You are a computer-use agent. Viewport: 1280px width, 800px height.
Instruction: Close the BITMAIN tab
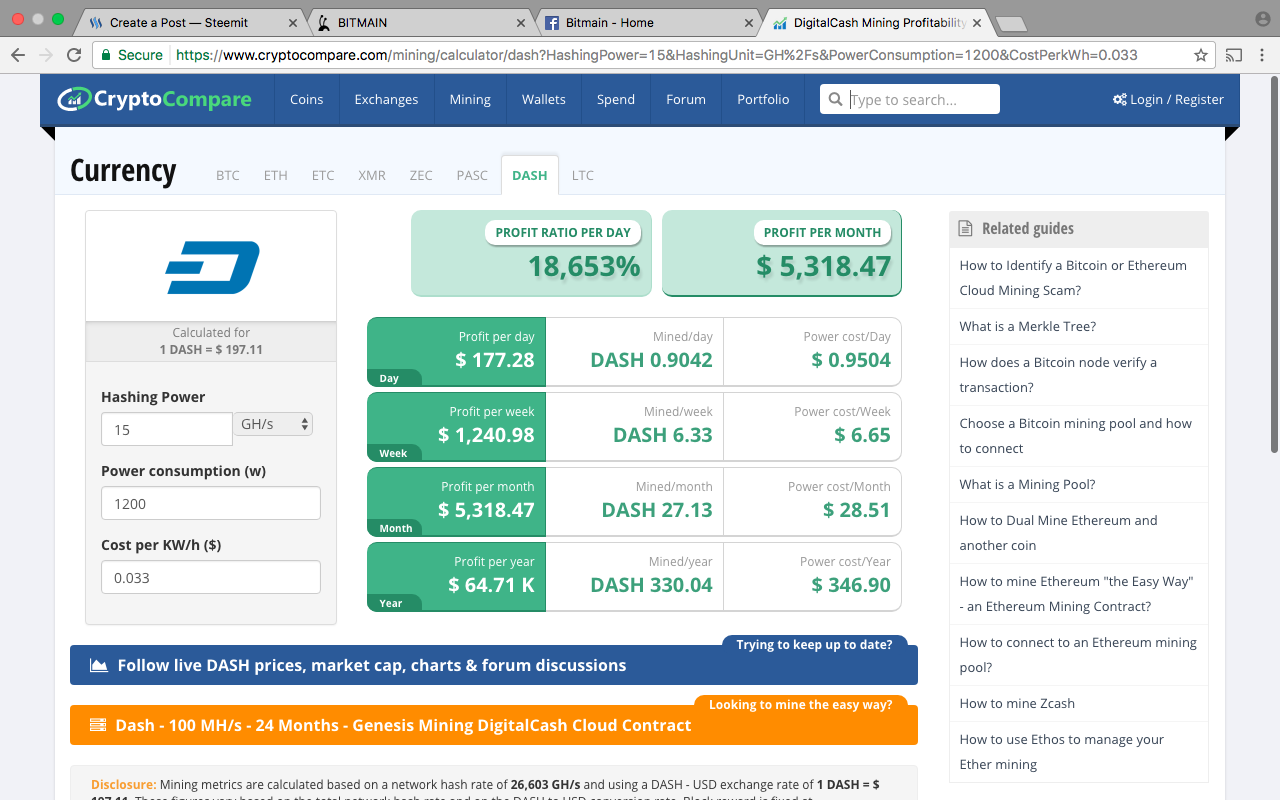(520, 22)
